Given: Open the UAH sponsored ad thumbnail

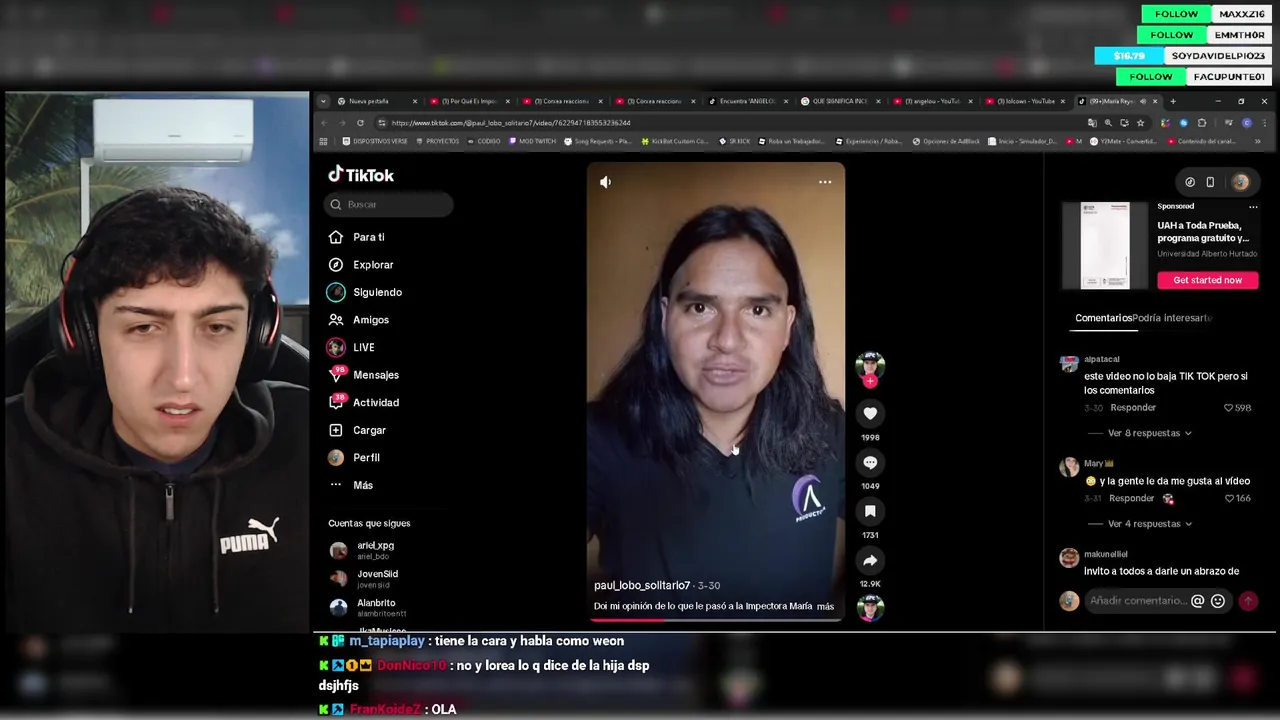Looking at the screenshot, I should pyautogui.click(x=1104, y=246).
